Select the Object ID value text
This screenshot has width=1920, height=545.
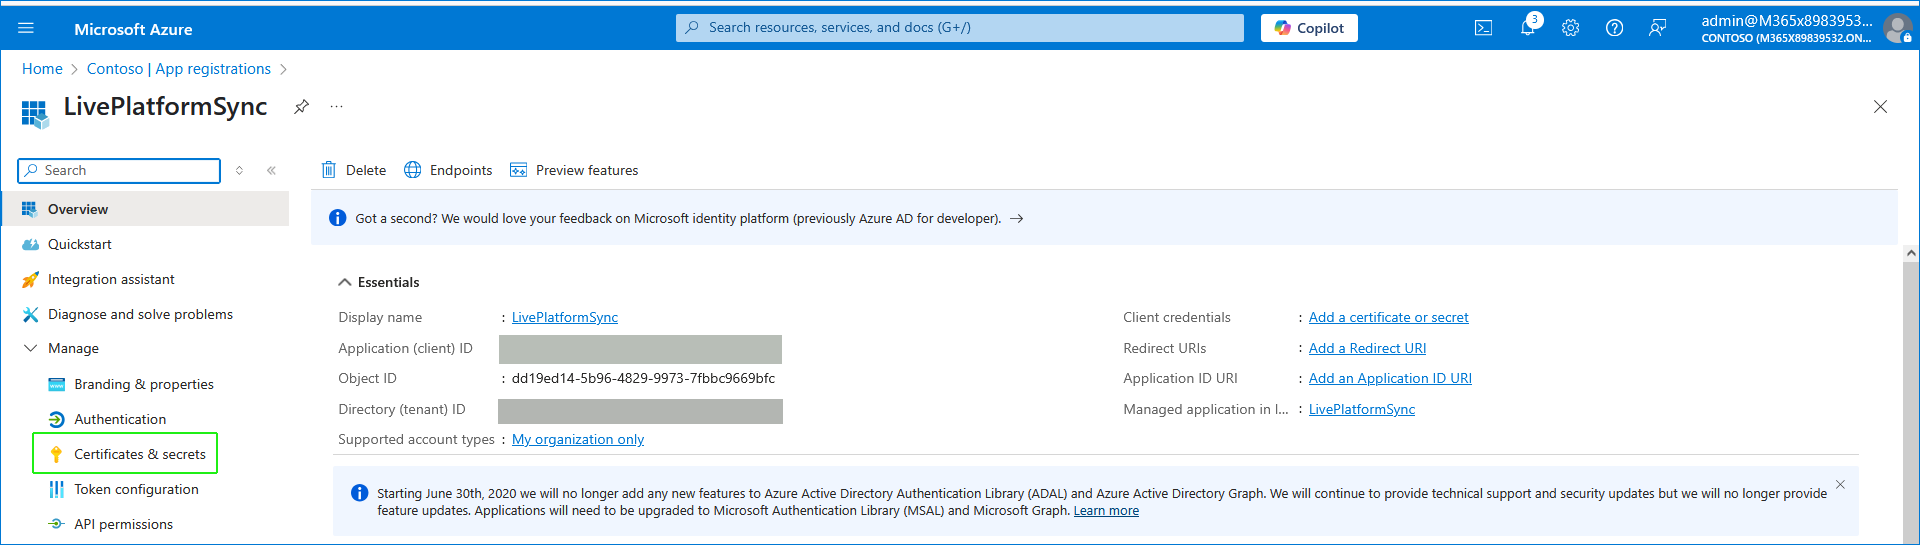pyautogui.click(x=643, y=378)
